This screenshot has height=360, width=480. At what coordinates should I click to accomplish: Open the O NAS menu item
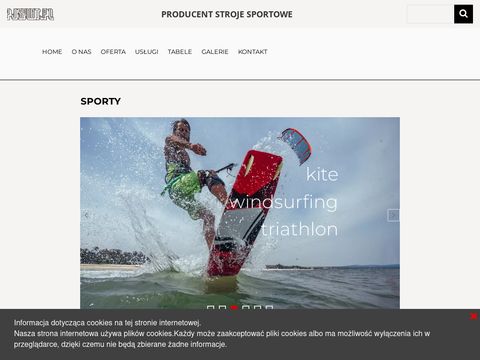tap(81, 52)
